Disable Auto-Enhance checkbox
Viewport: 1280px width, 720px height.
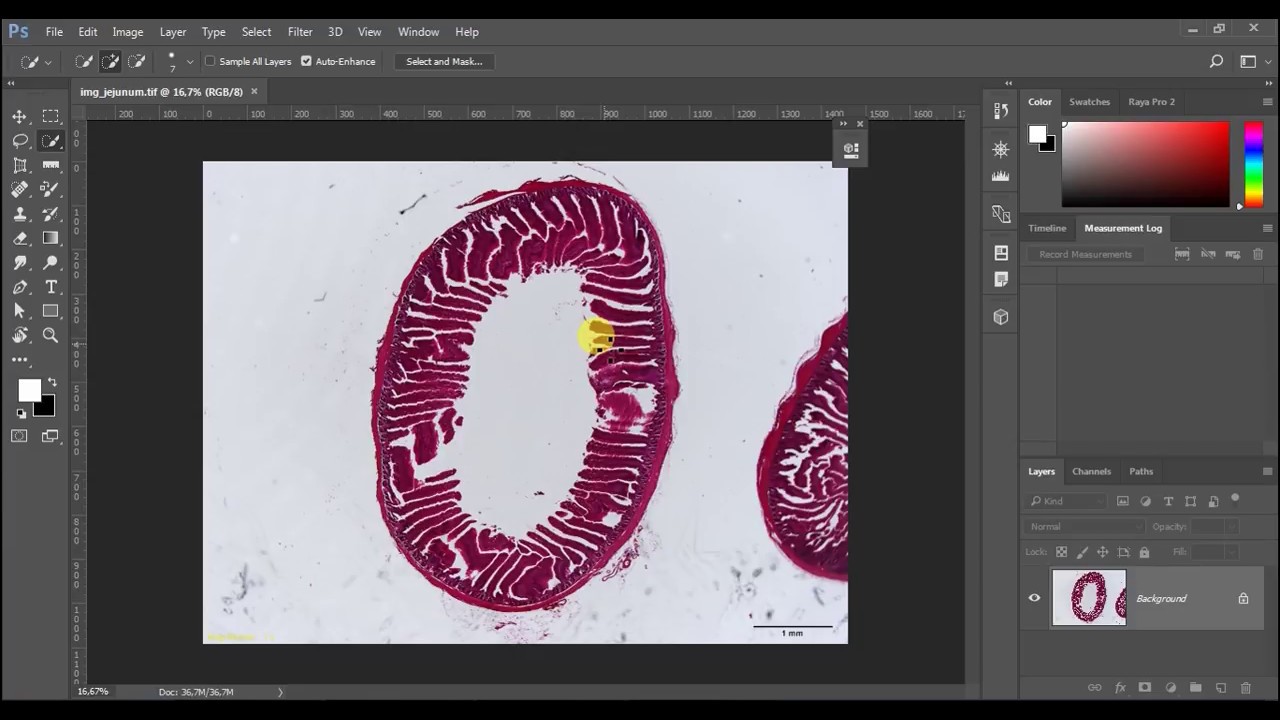click(306, 61)
